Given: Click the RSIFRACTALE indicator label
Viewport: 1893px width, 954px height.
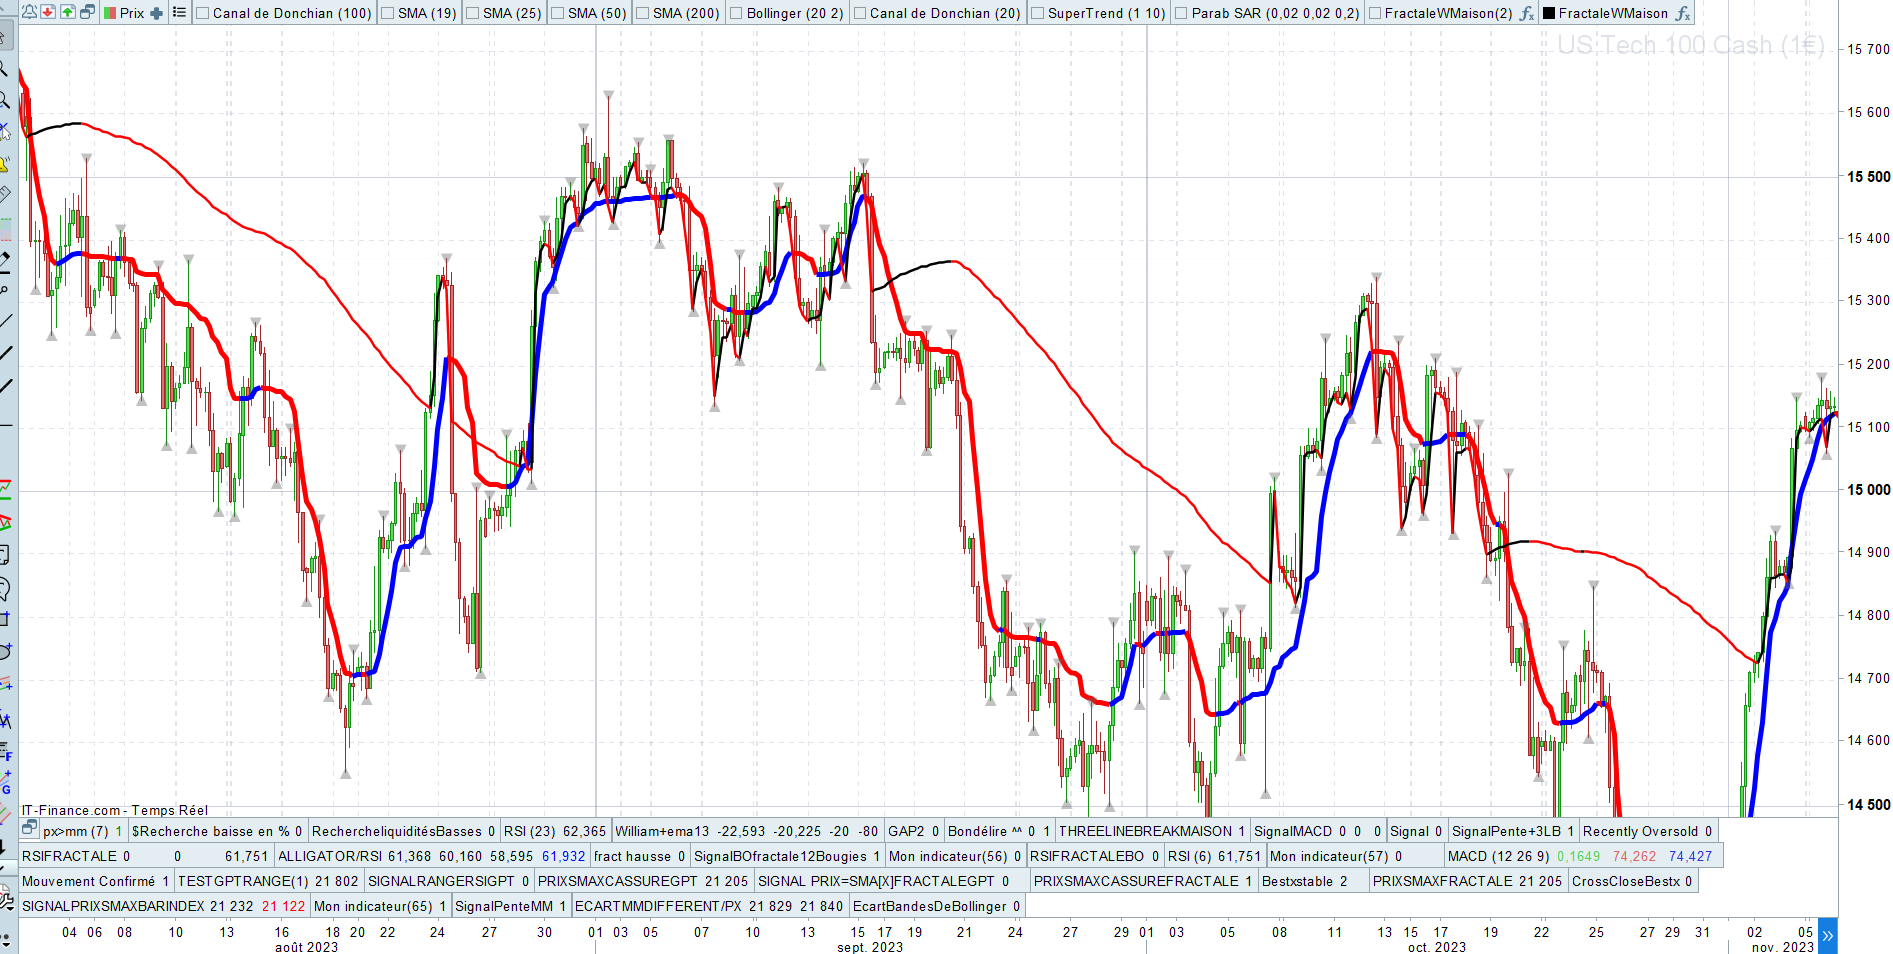Looking at the screenshot, I should click(69, 856).
